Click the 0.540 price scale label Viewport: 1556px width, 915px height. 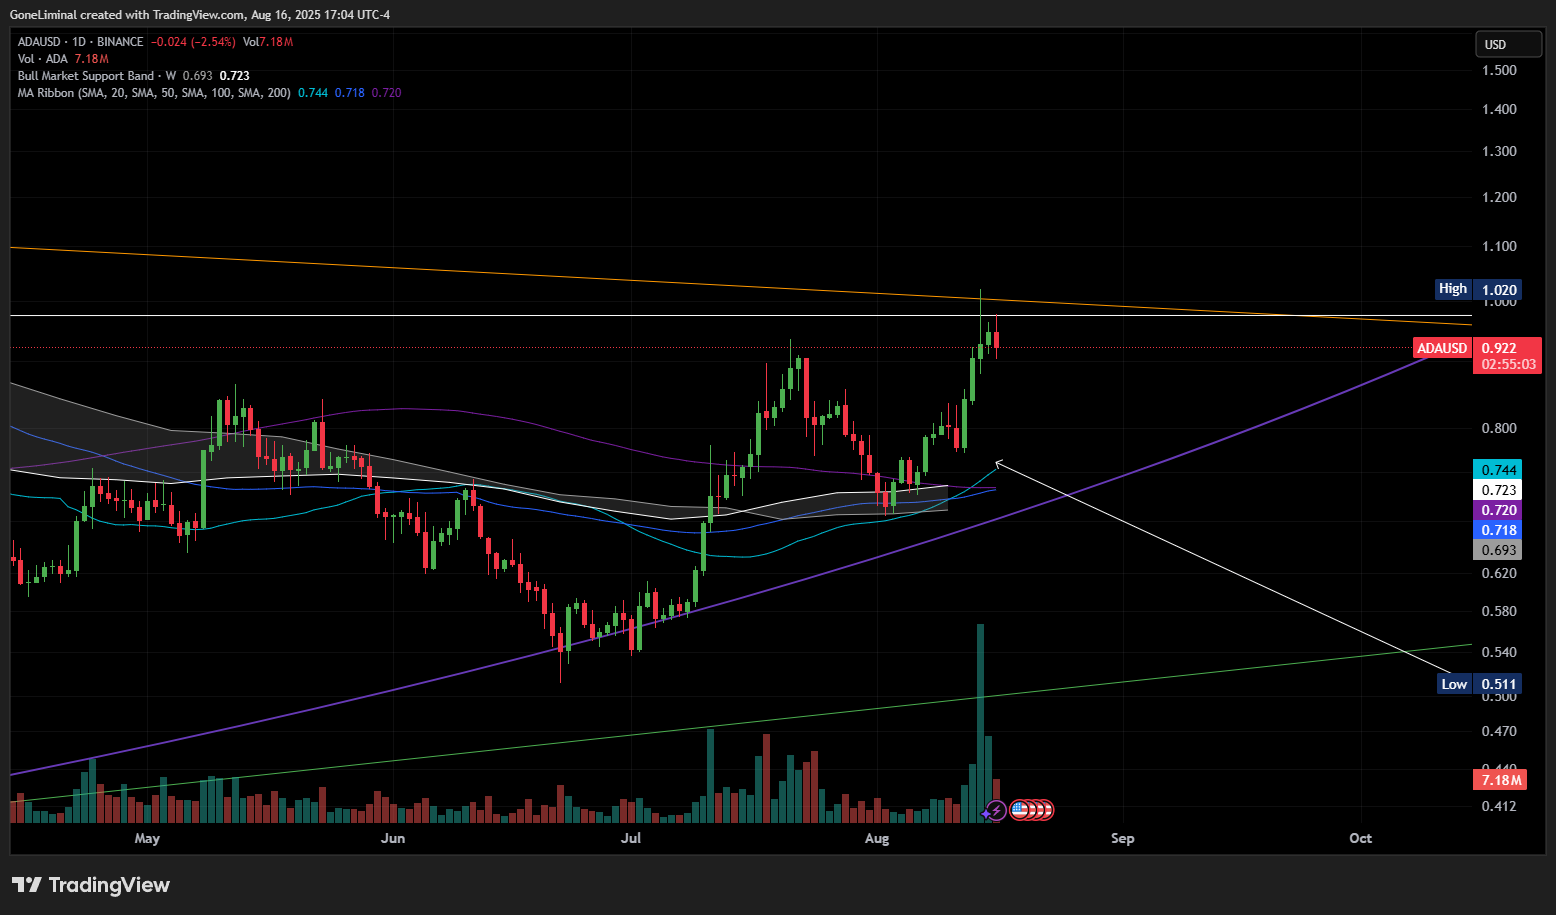(x=1499, y=652)
